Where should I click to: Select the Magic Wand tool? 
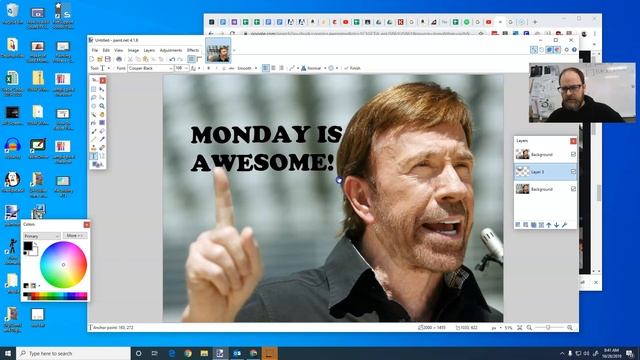93,115
